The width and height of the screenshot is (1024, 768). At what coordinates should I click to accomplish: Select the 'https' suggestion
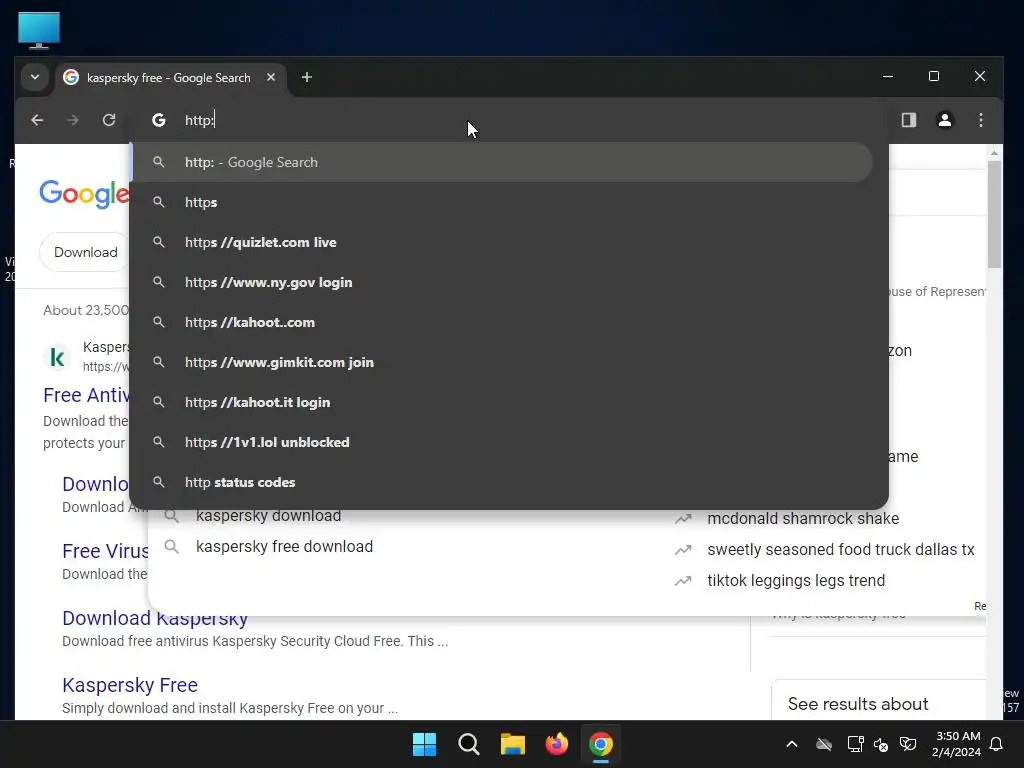tap(502, 202)
